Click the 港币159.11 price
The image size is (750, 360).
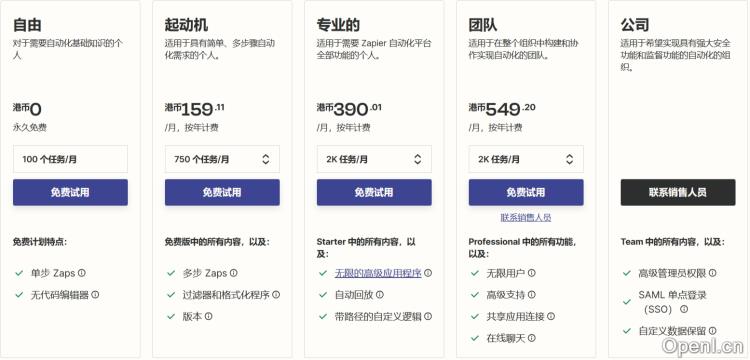pos(195,109)
